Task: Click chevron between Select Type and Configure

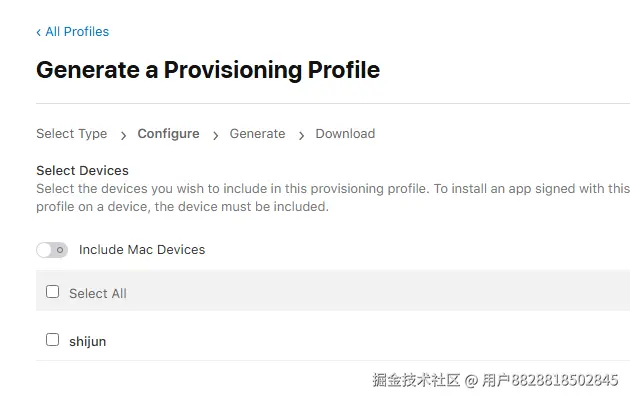Action: pos(123,136)
